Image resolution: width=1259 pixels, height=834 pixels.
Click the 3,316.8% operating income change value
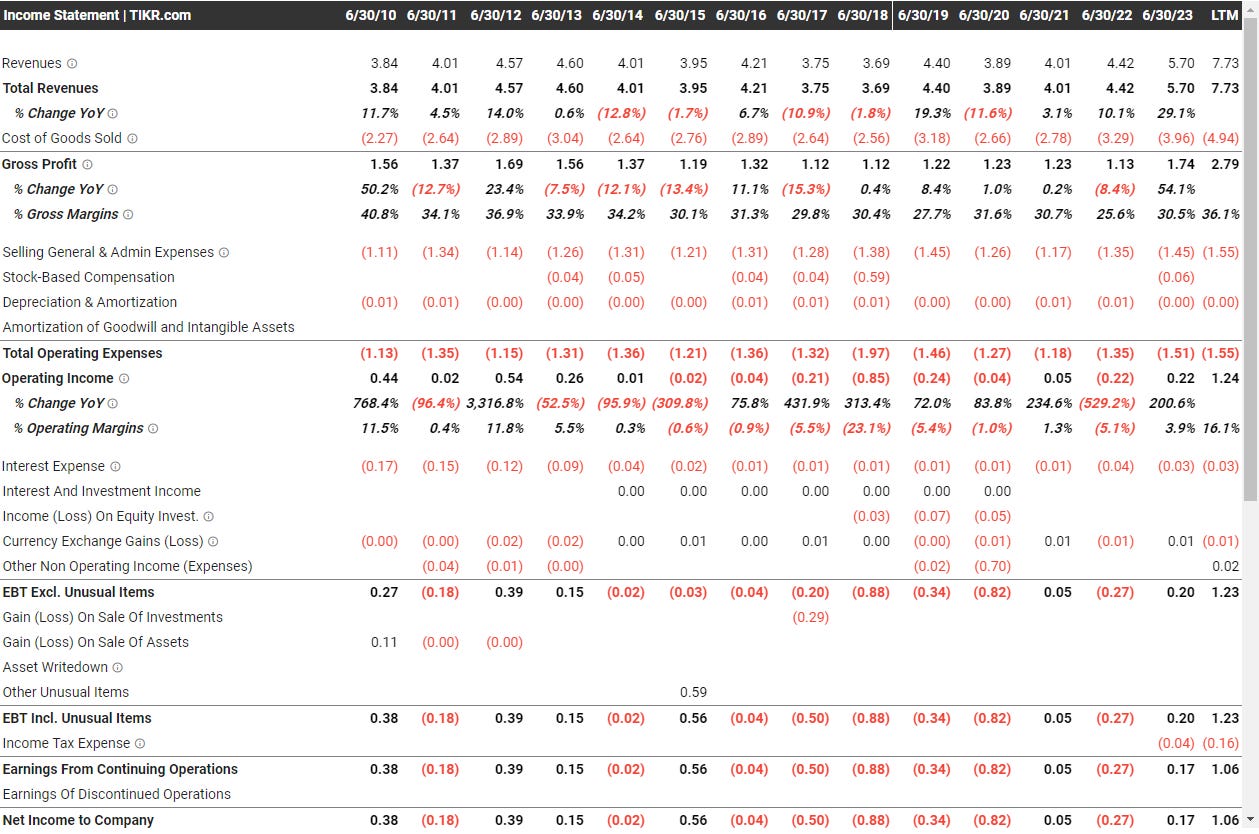coord(494,404)
